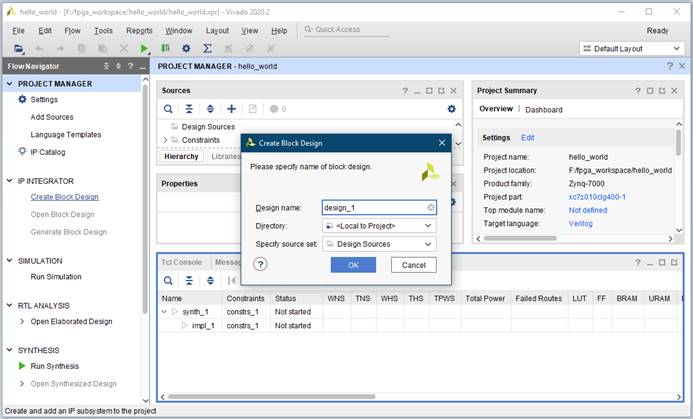Clear the design name field with X icon
Viewport: 693px width, 419px height.
(431, 208)
